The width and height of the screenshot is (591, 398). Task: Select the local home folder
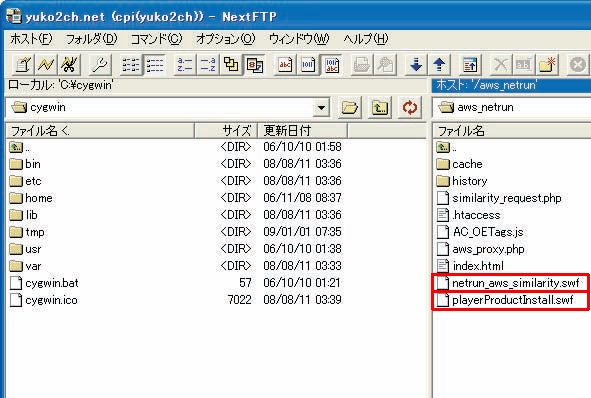point(31,198)
